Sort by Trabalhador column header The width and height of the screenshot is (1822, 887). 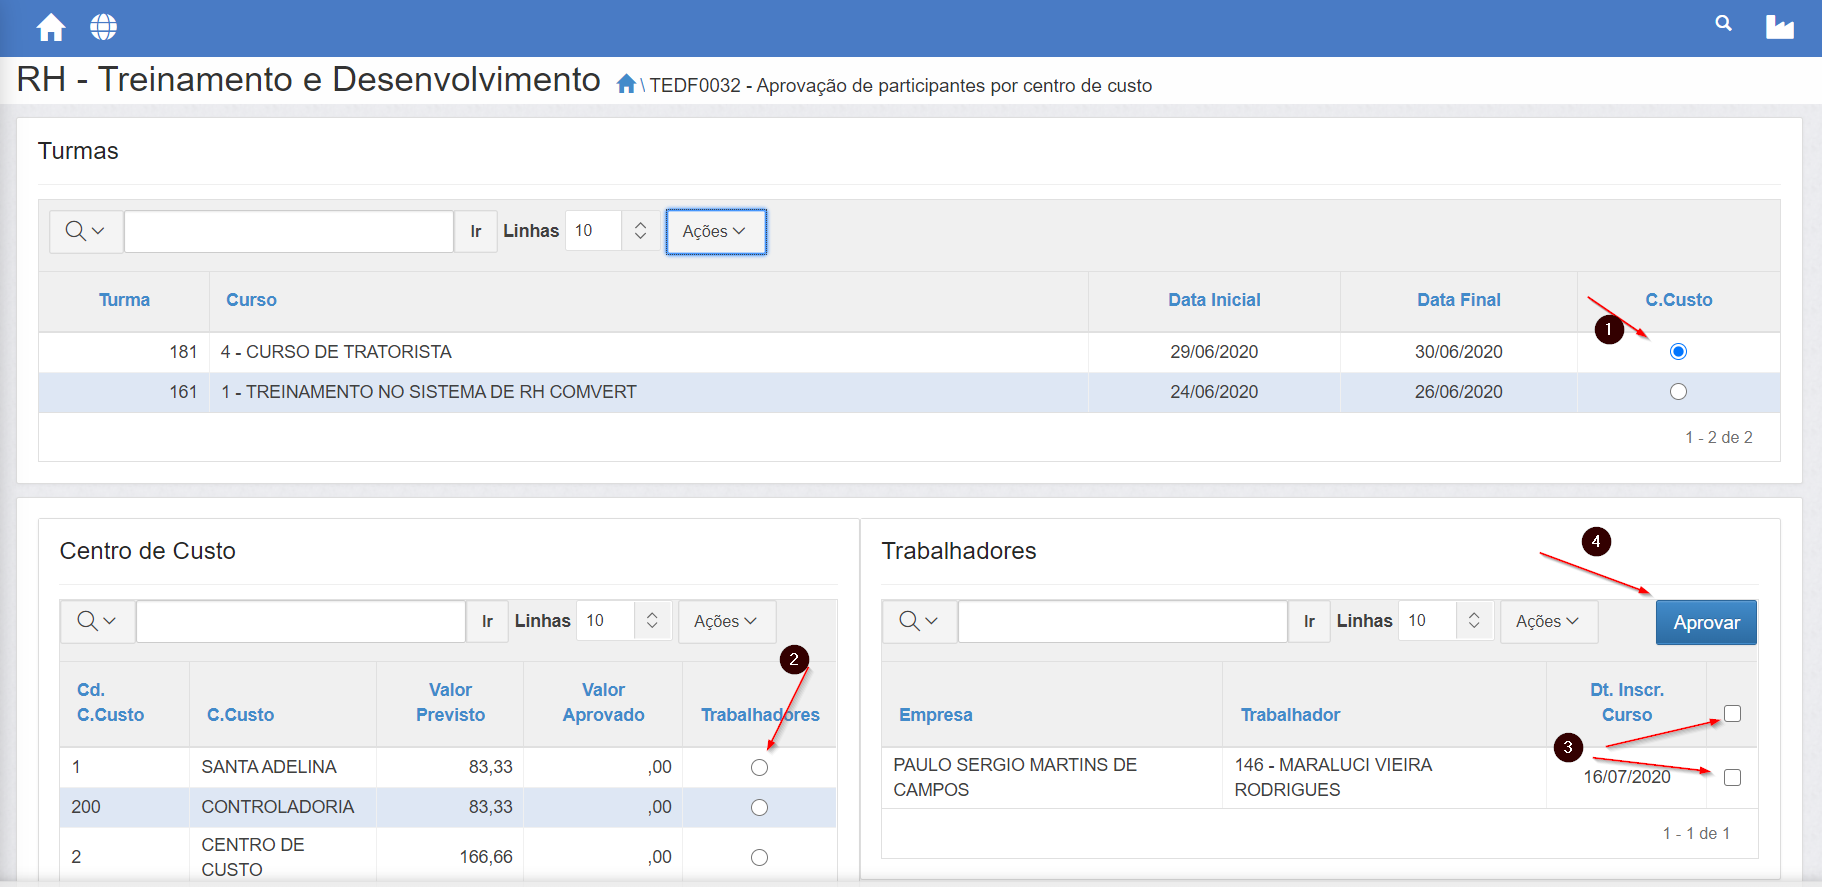point(1290,715)
